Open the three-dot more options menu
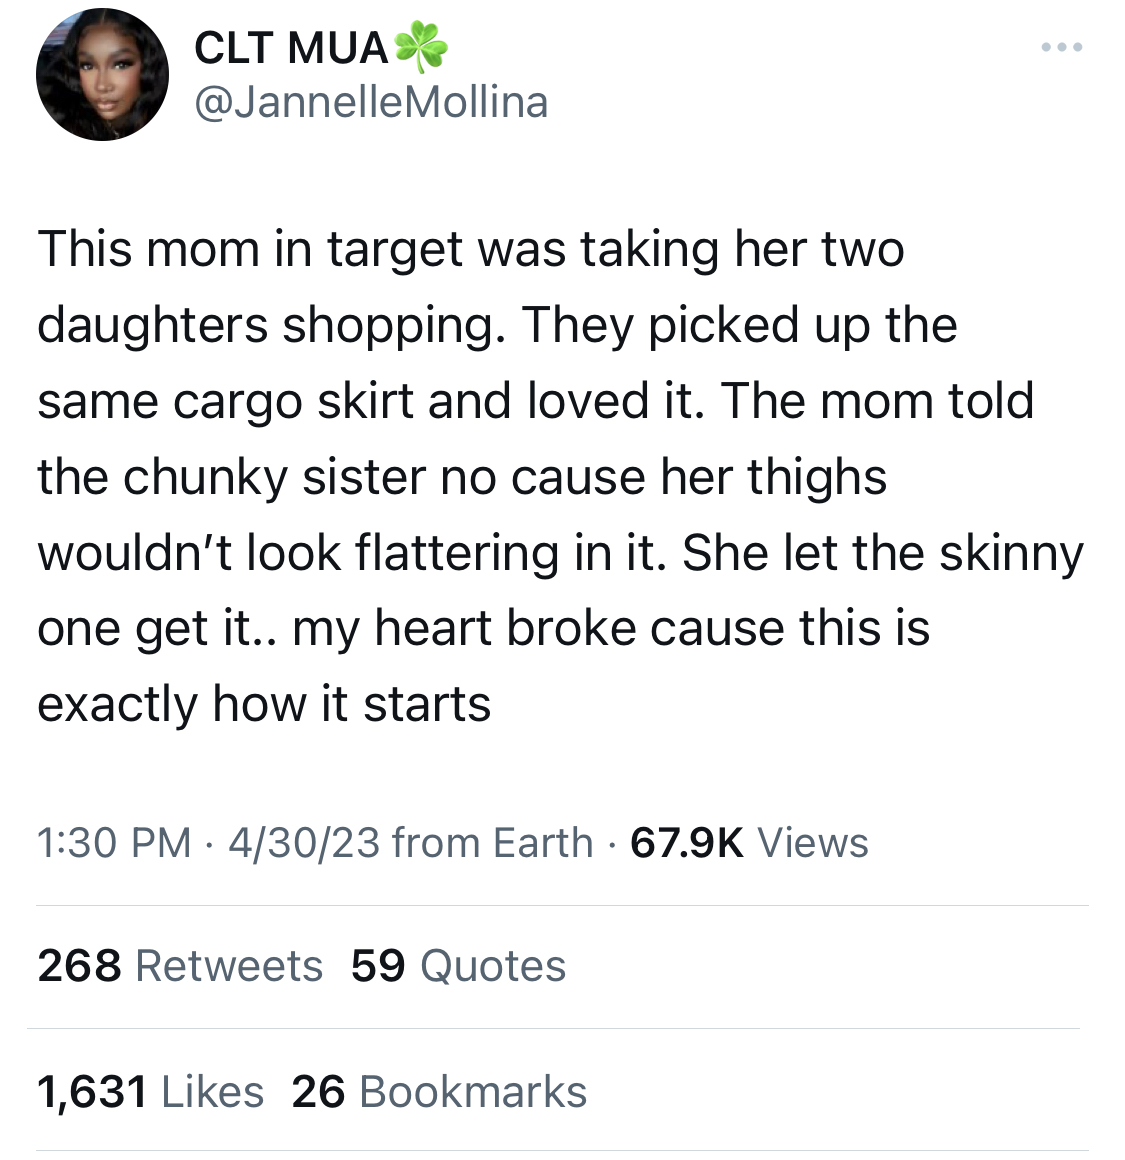Screen dimensions: 1125x1160 (1061, 47)
